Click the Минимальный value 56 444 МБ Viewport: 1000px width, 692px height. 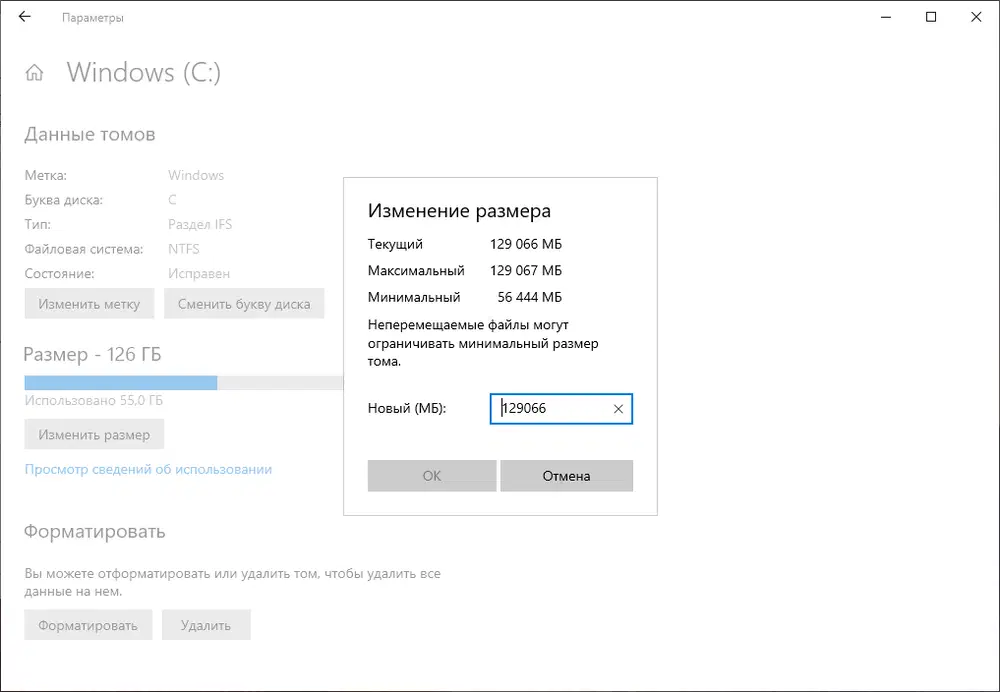pos(529,297)
